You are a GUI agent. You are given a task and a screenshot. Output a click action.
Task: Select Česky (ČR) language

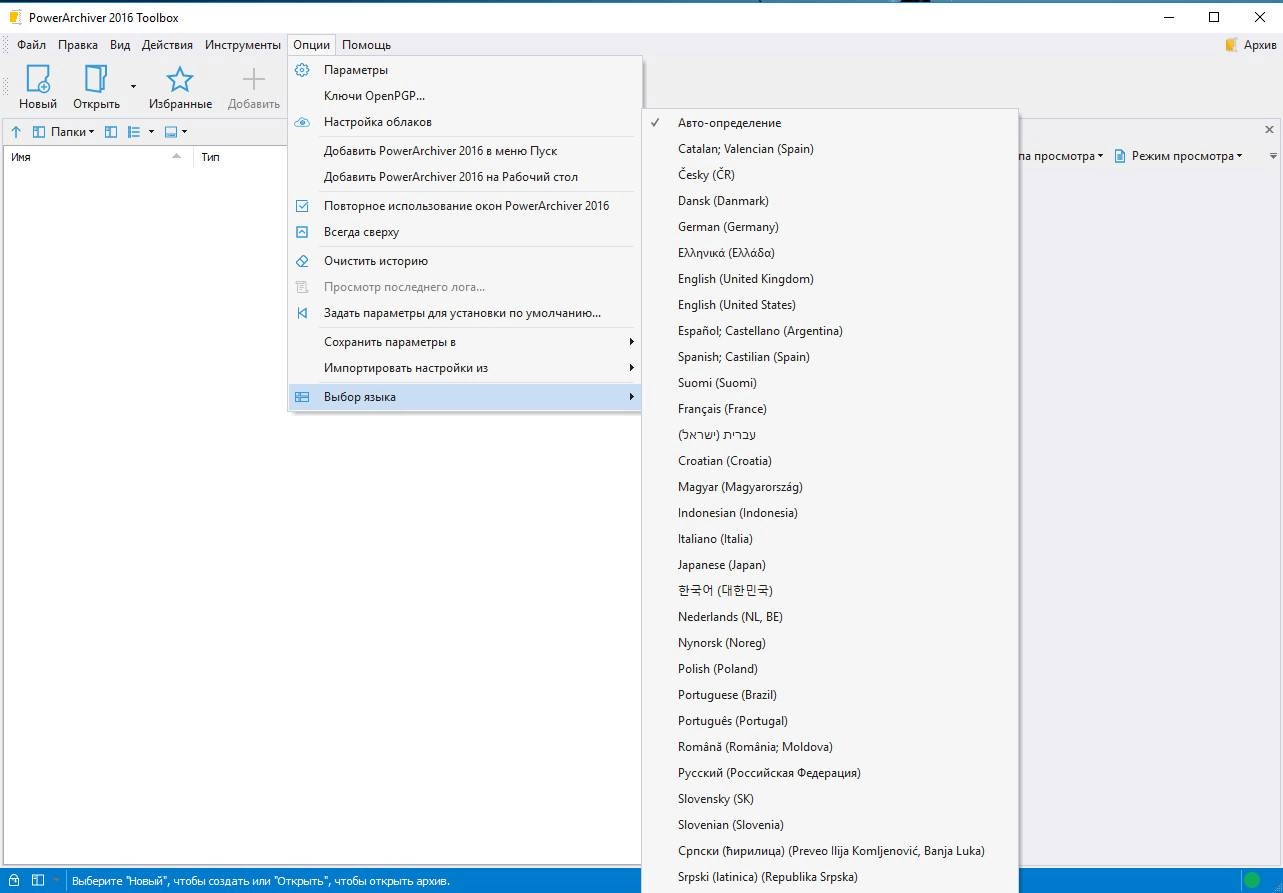pyautogui.click(x=830, y=175)
